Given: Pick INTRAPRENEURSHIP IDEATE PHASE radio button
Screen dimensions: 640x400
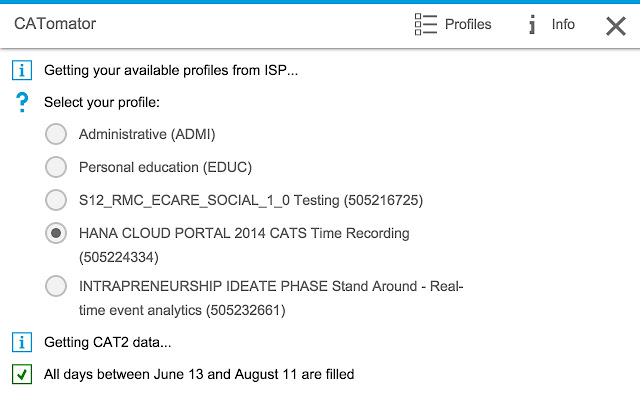Looking at the screenshot, I should pos(56,286).
